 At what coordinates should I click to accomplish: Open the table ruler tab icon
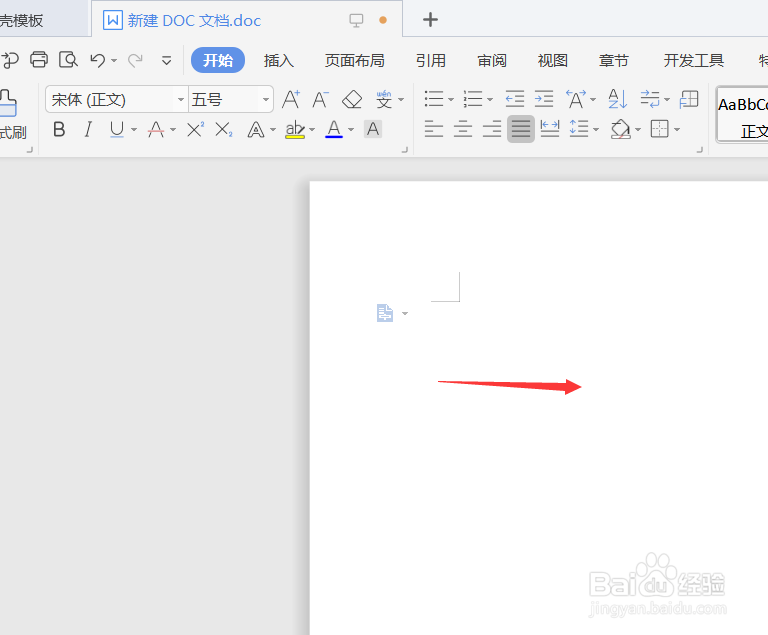coord(689,99)
